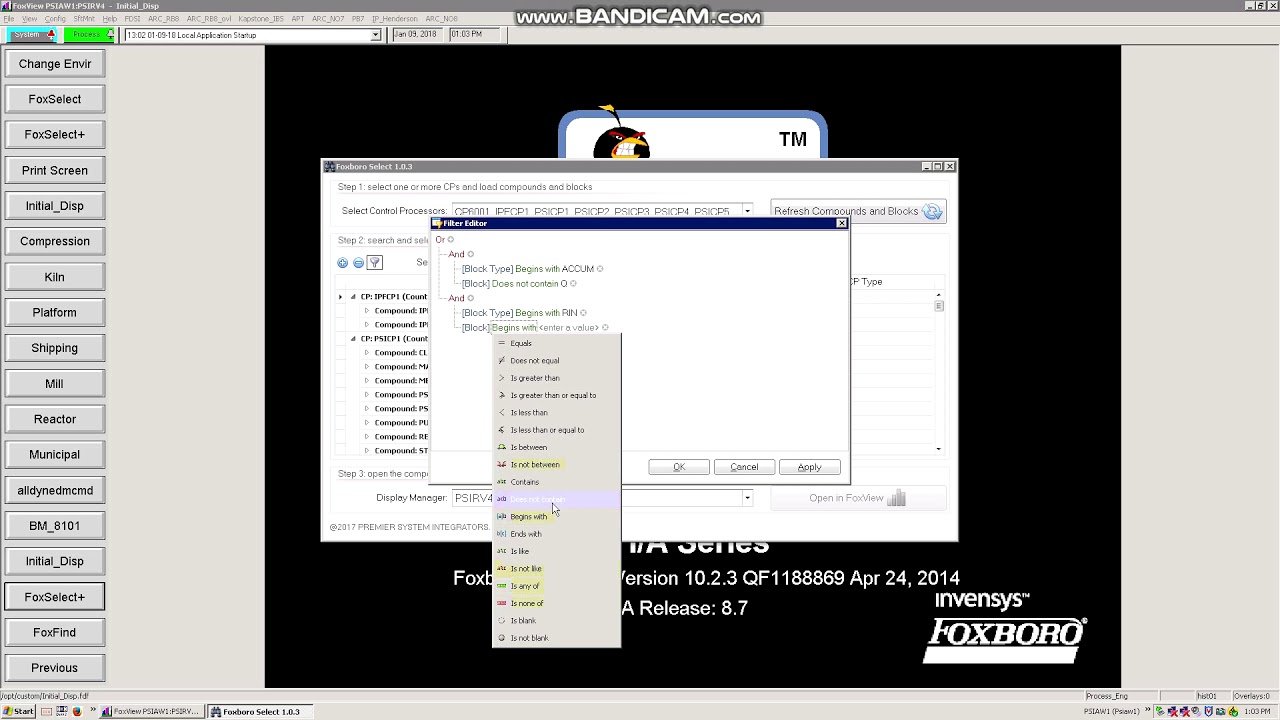1280x720 pixels.
Task: Open the Select Control Processors dropdown
Action: point(747,211)
